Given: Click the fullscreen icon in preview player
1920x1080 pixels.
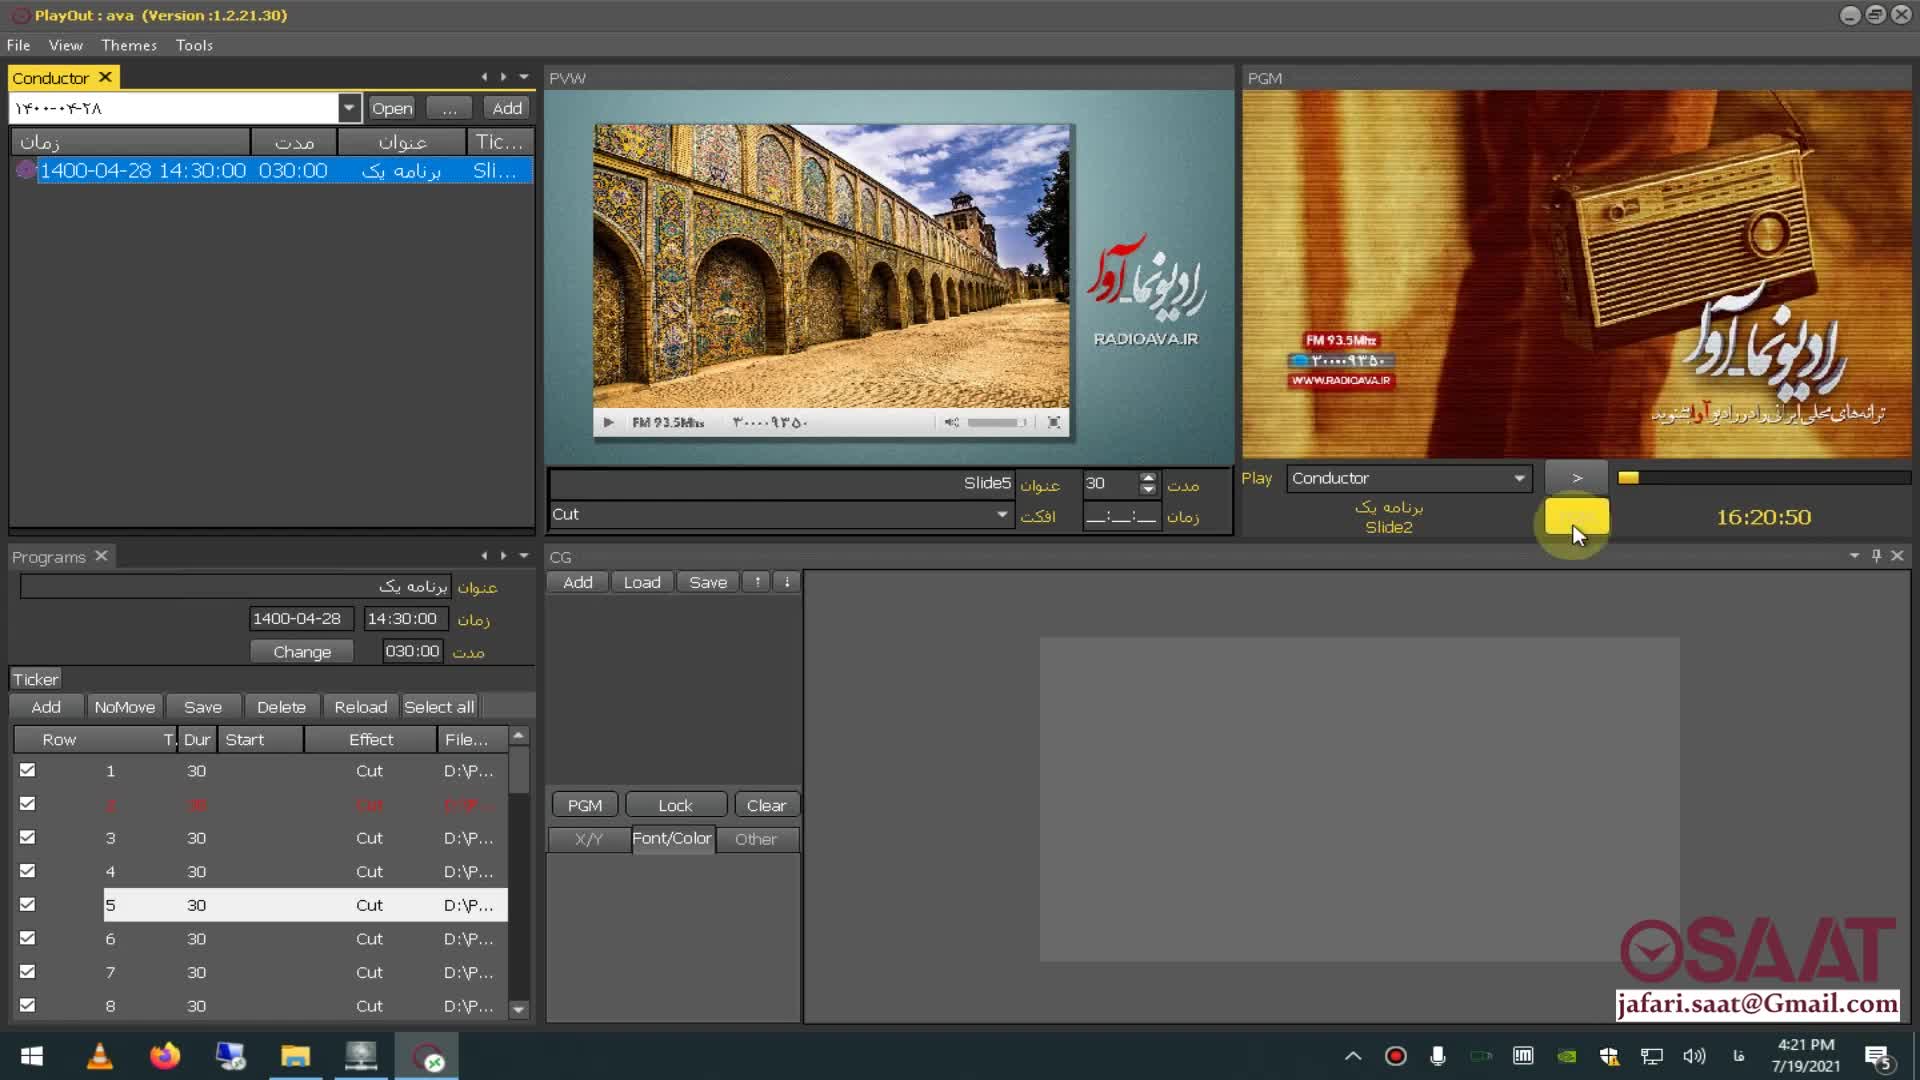Looking at the screenshot, I should coord(1053,423).
